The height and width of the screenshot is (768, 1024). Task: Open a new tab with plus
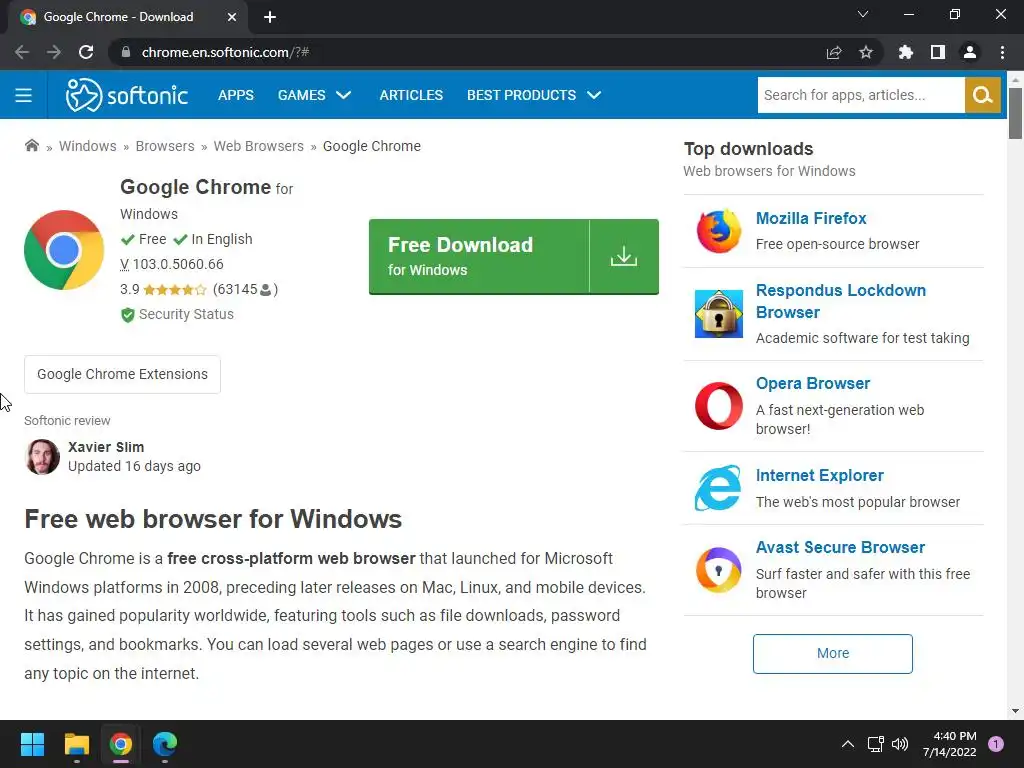[270, 17]
